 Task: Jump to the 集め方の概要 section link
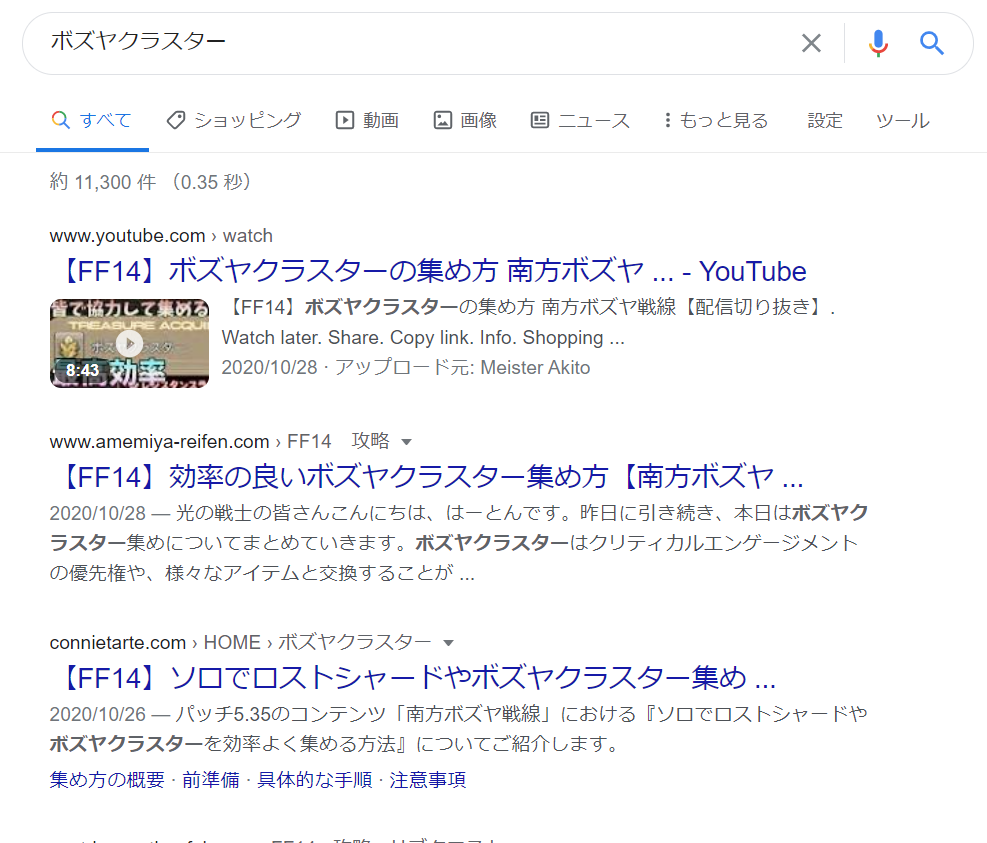point(107,779)
